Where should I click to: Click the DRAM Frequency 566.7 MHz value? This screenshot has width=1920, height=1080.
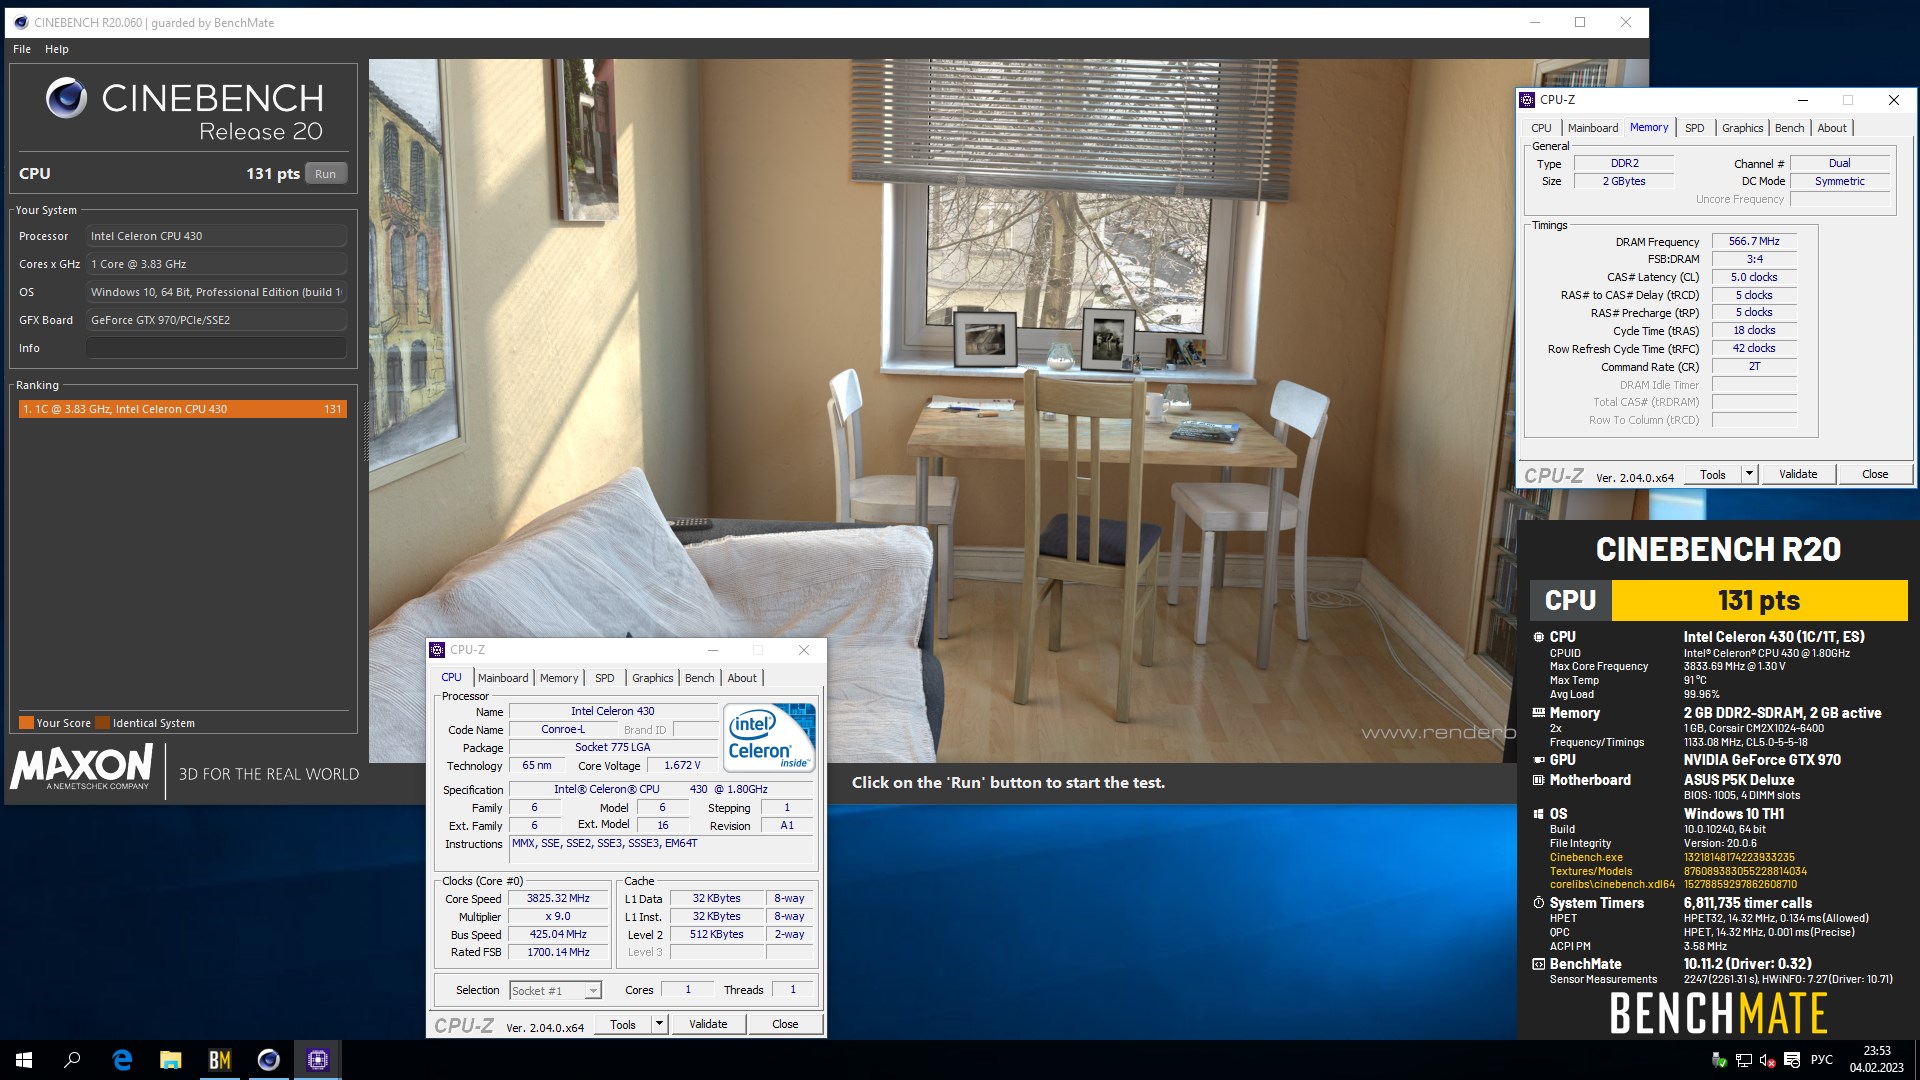1754,241
